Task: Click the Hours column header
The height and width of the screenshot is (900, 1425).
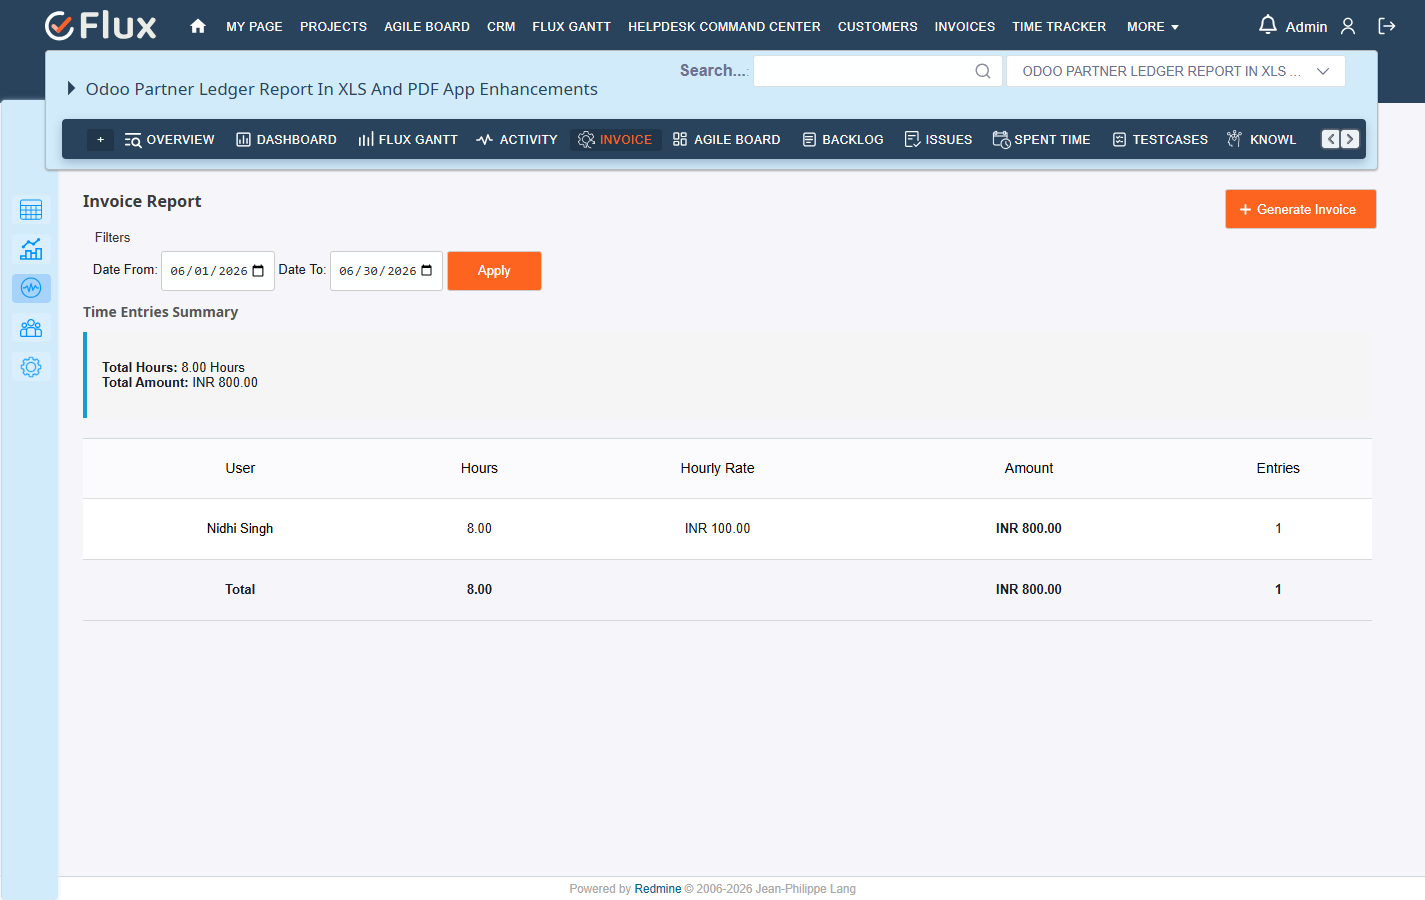Action: click(x=479, y=468)
